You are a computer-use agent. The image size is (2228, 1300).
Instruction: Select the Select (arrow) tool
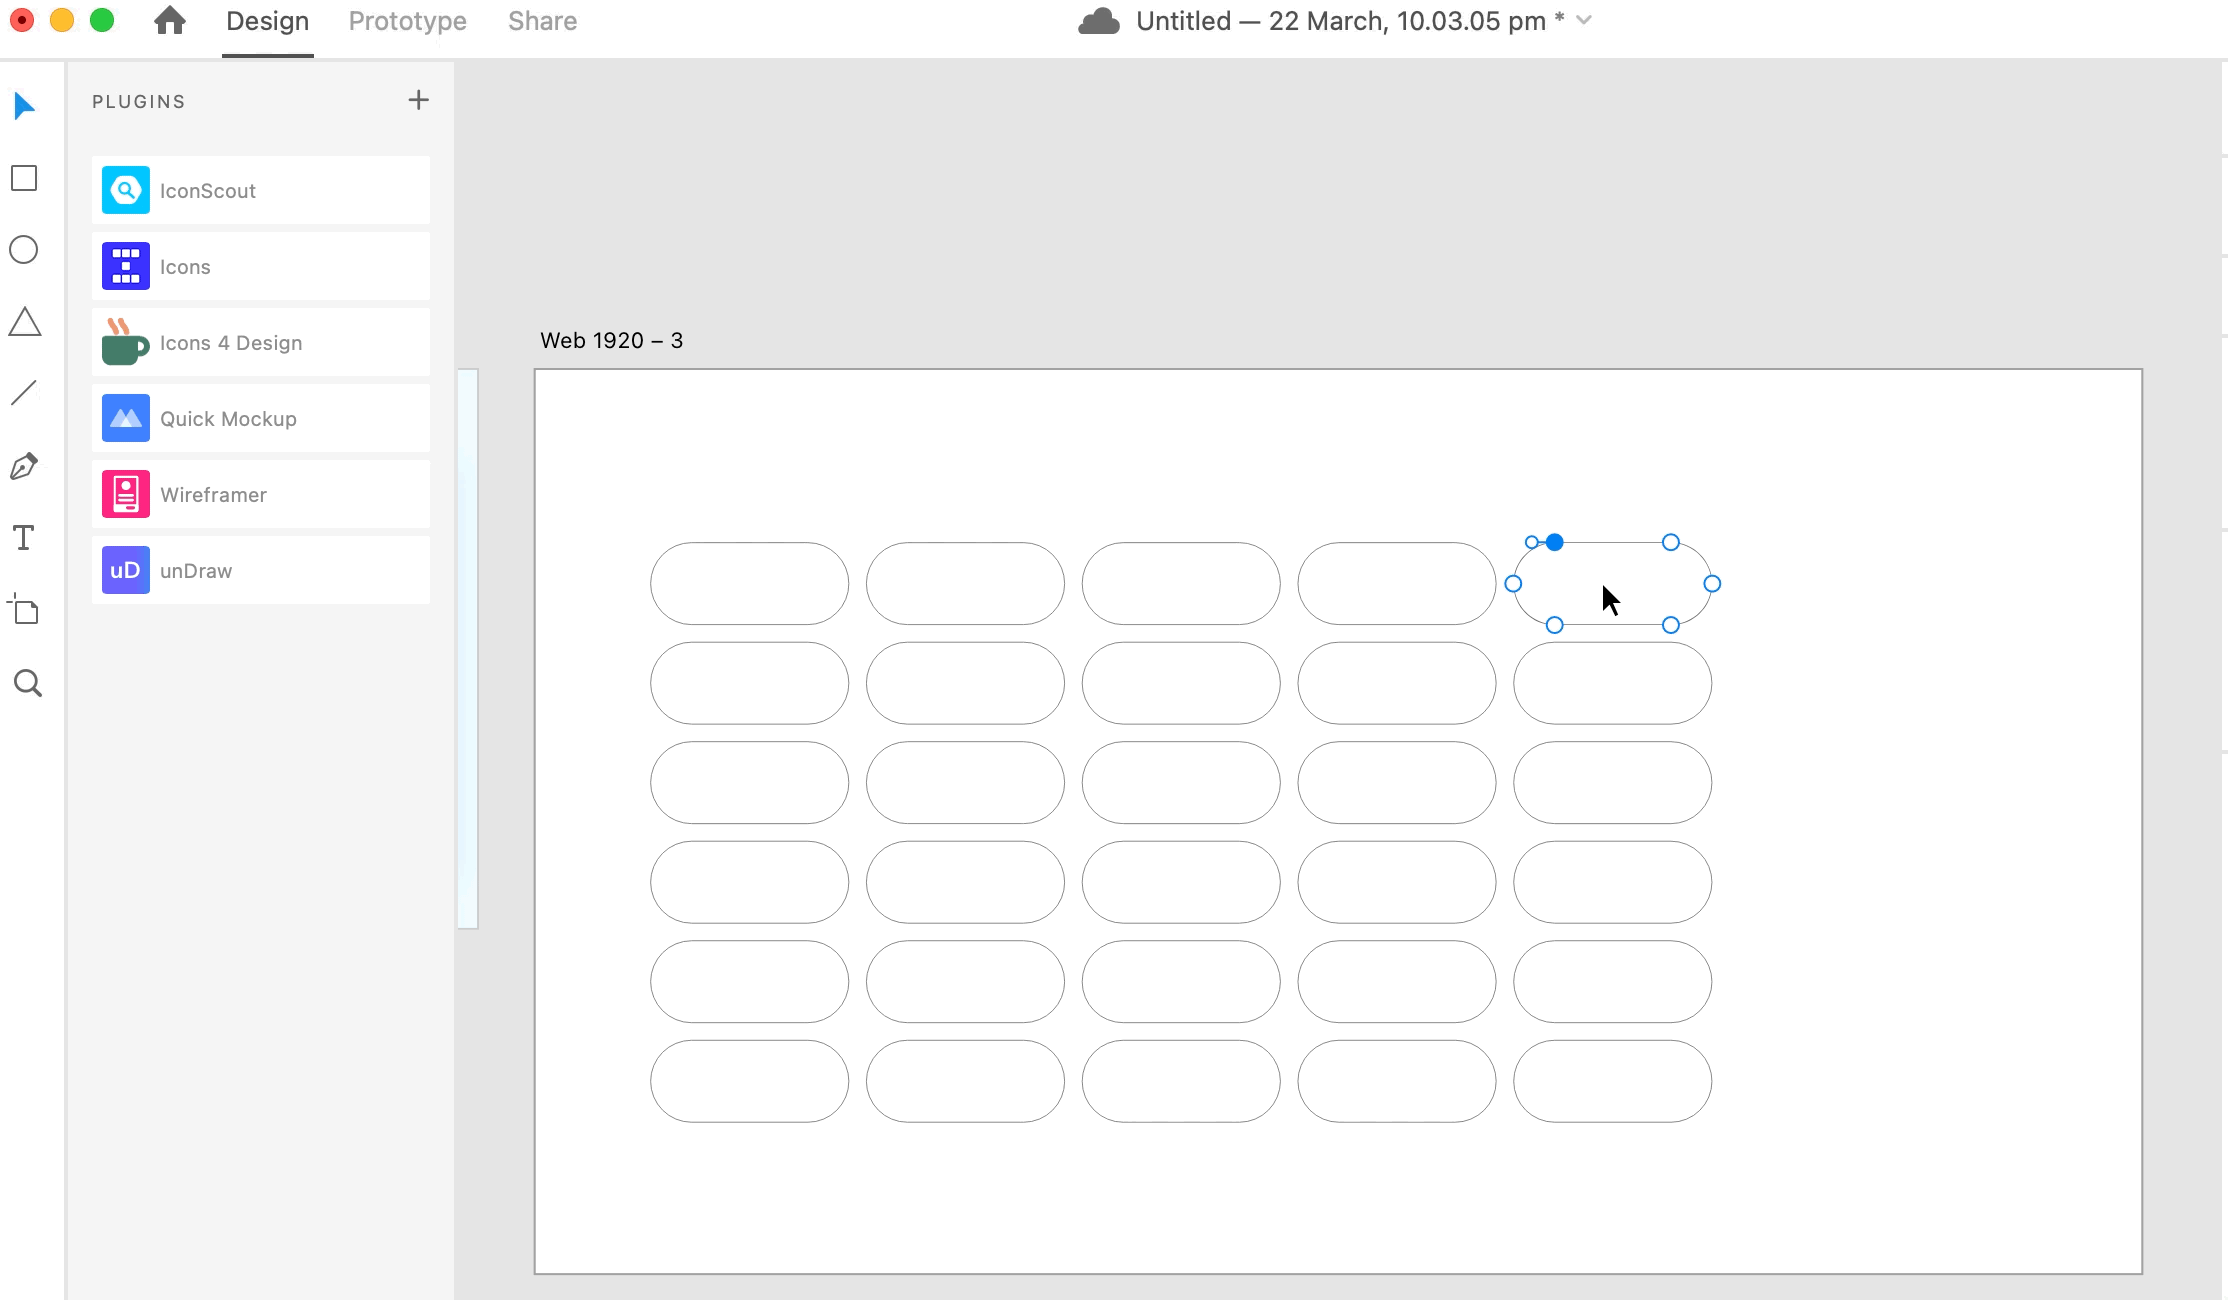(x=25, y=106)
